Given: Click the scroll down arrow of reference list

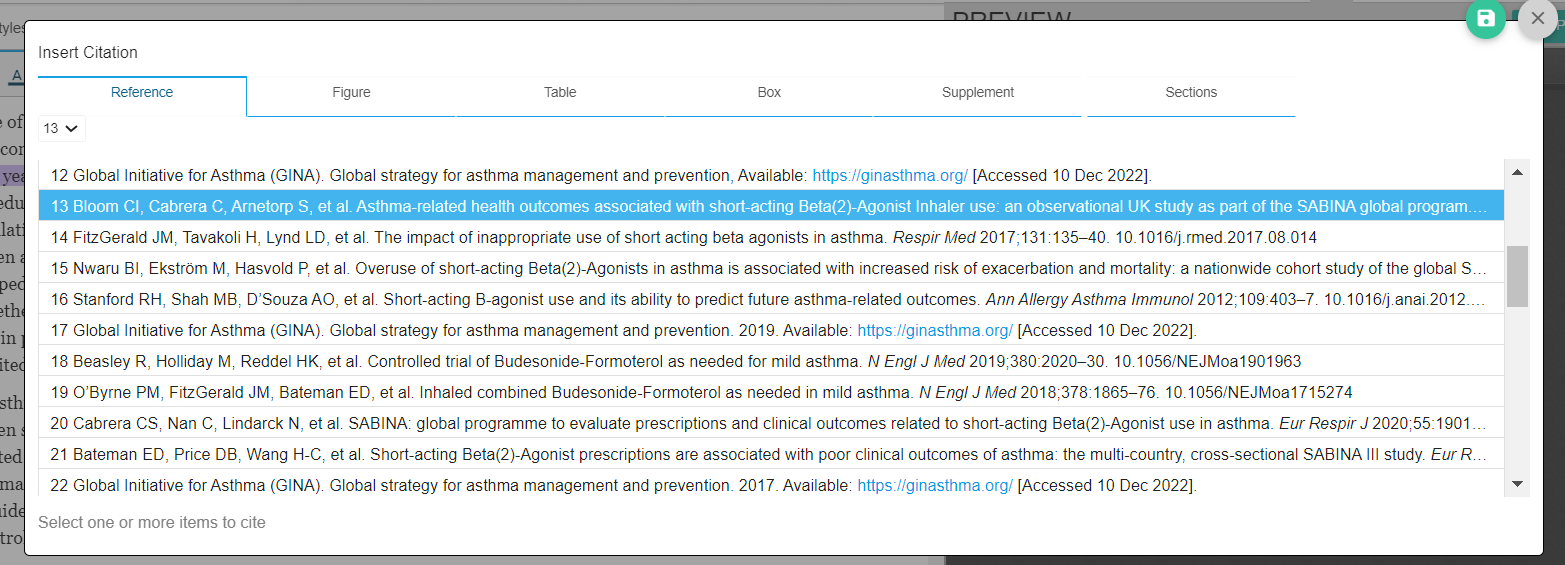Looking at the screenshot, I should pyautogui.click(x=1517, y=484).
